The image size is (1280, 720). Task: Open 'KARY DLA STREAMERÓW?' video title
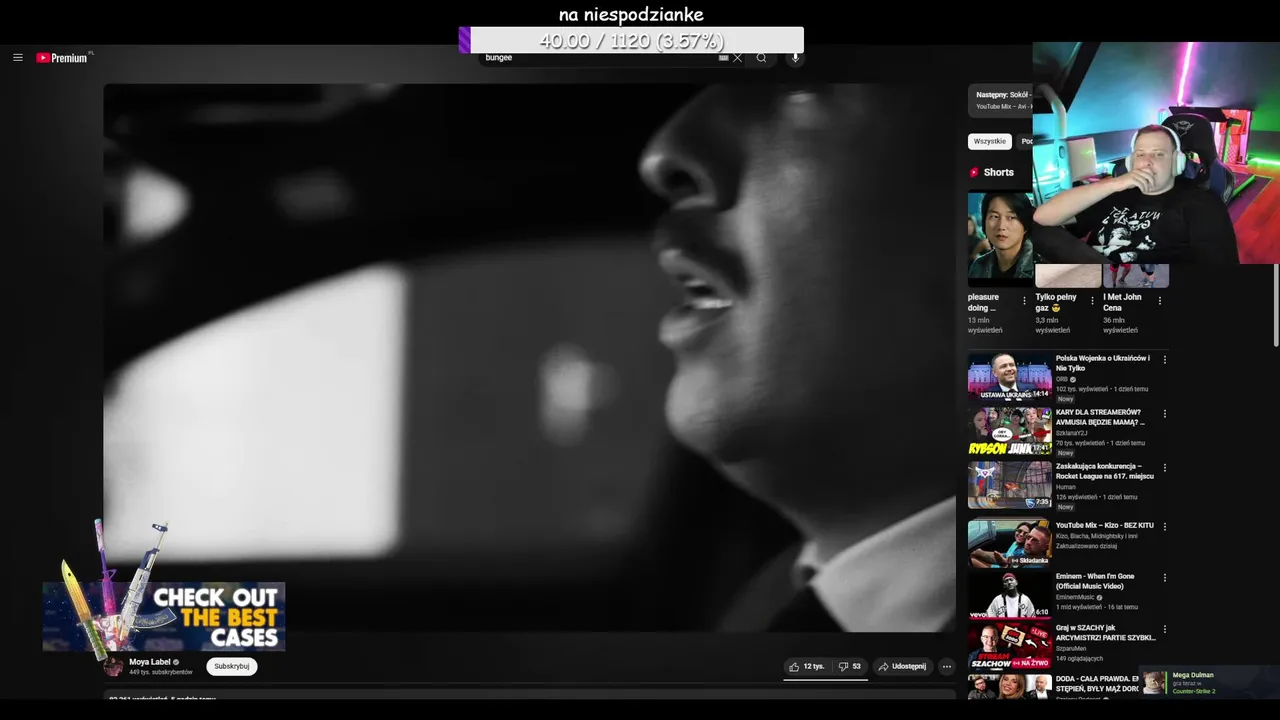(x=1100, y=417)
